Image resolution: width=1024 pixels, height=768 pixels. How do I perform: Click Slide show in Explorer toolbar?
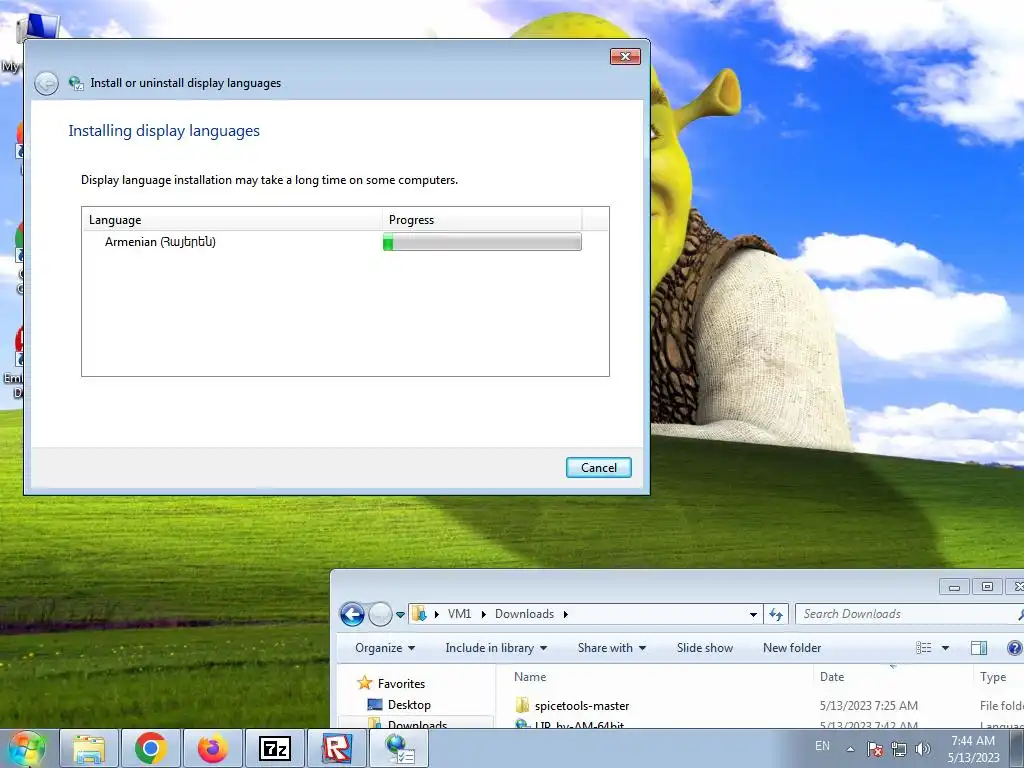[705, 648]
